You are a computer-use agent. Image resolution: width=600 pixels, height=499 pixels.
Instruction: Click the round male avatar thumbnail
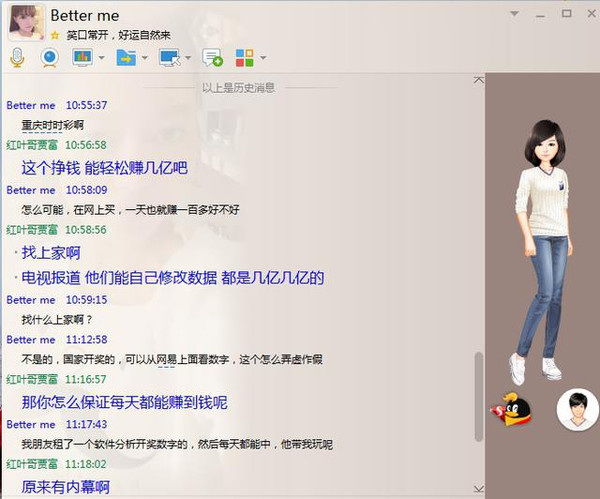(577, 409)
